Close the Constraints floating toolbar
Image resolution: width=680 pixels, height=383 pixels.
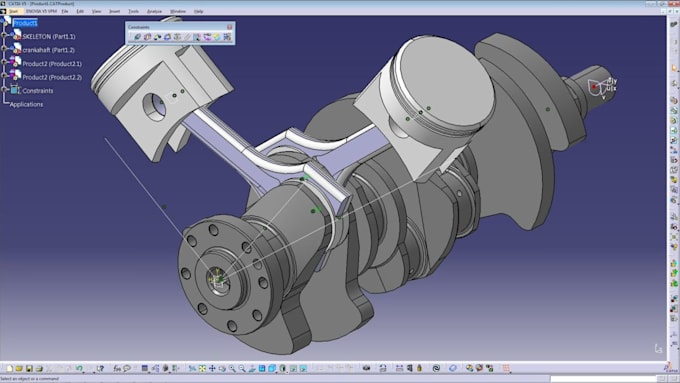pos(229,27)
